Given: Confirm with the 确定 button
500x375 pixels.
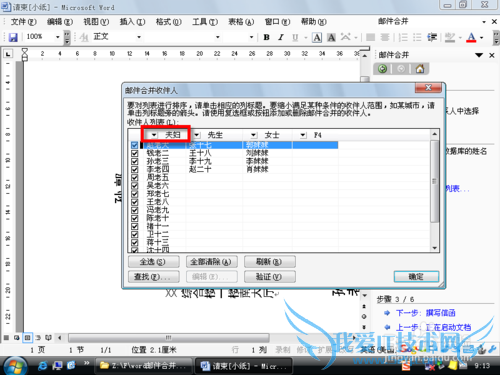Looking at the screenshot, I should point(416,277).
